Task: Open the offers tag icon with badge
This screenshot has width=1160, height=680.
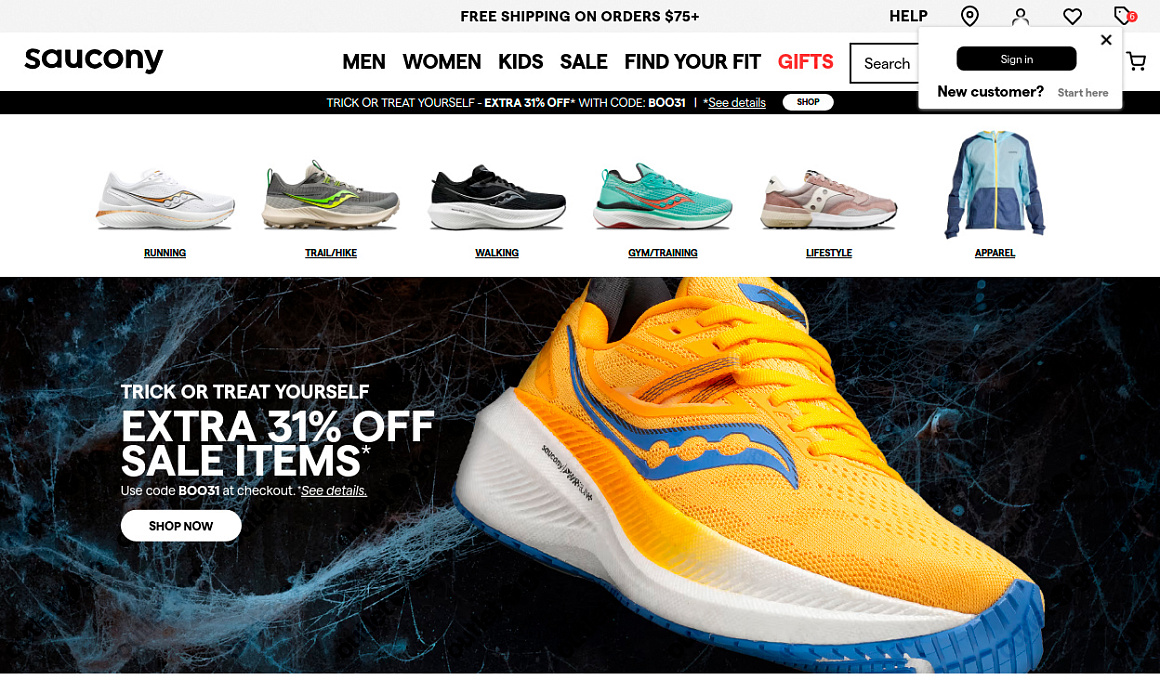Action: [1124, 15]
